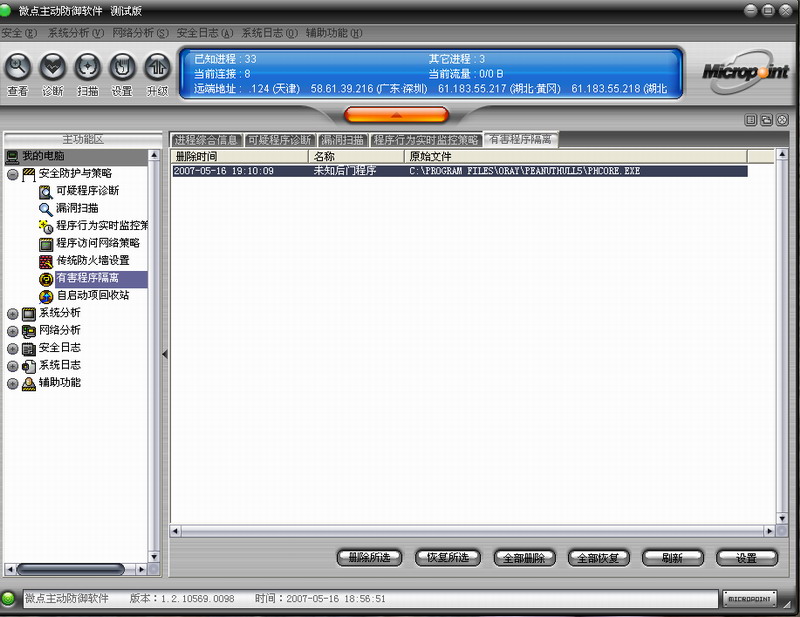Screen dimensions: 800x617
Task: Collapse the sidebar with the splitter arrow
Action: pos(165,354)
